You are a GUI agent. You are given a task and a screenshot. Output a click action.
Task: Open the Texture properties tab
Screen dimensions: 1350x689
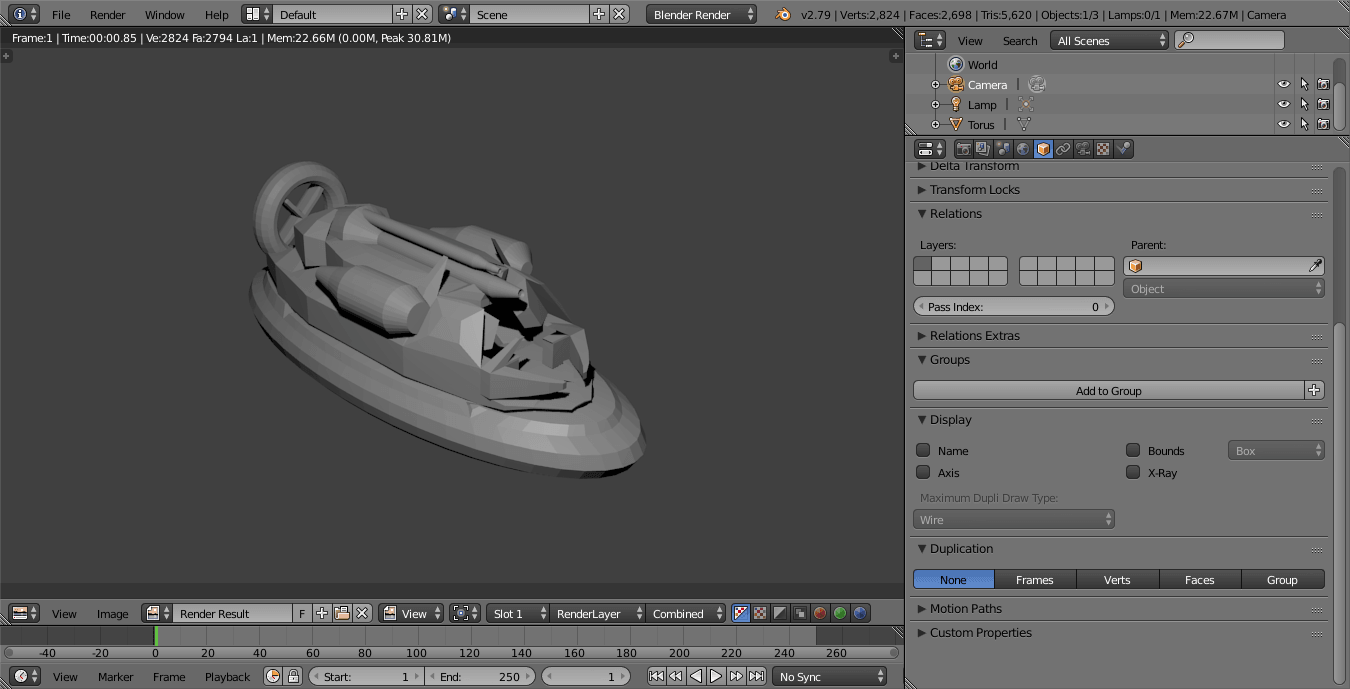pyautogui.click(x=1103, y=149)
